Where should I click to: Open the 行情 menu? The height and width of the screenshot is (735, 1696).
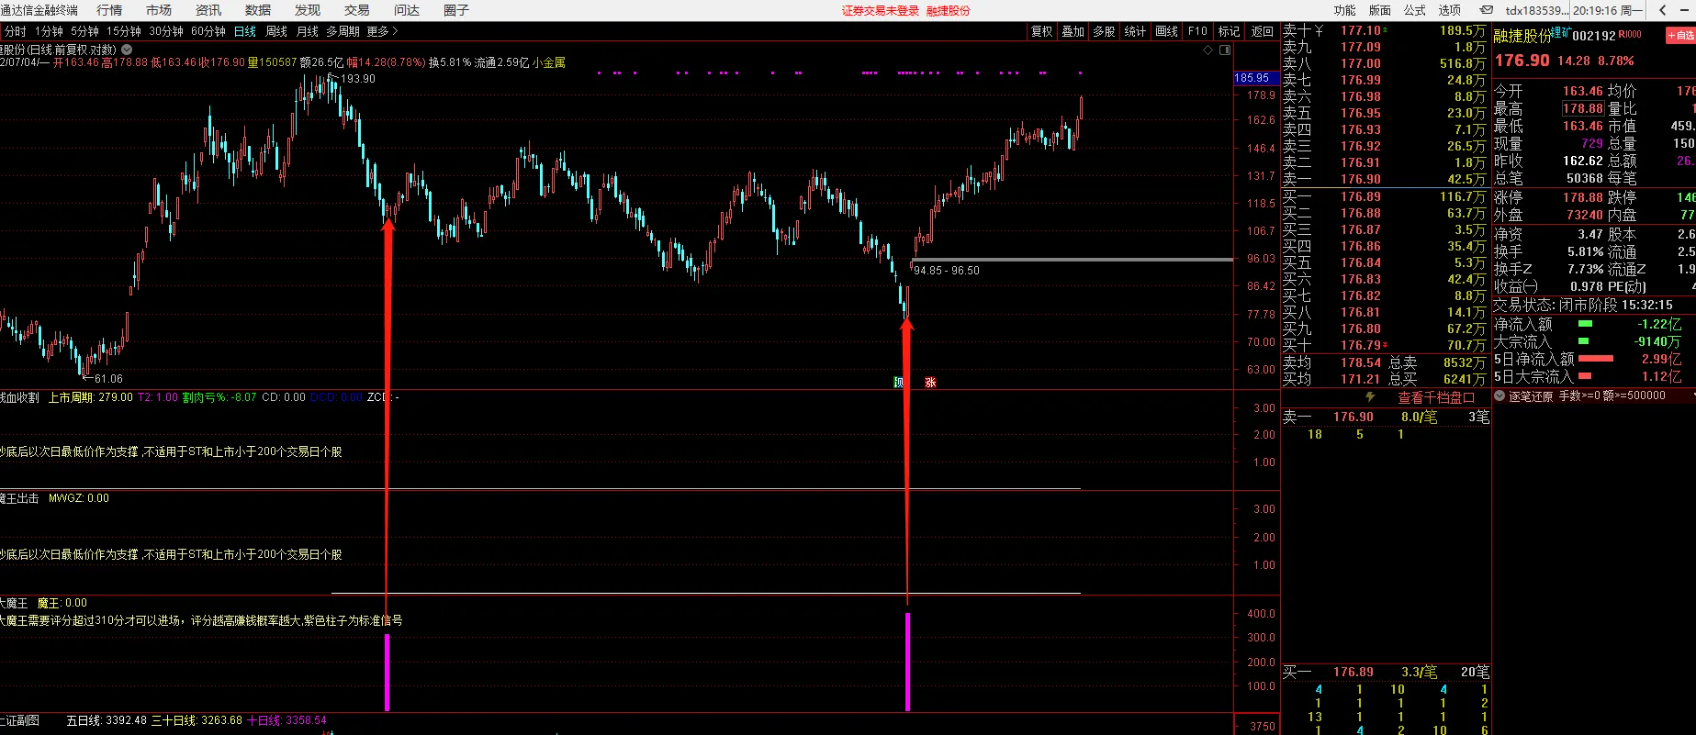click(109, 10)
